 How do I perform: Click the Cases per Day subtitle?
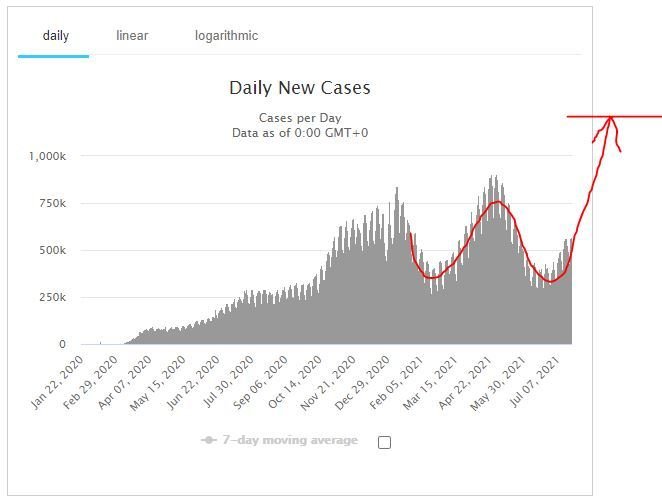click(300, 118)
